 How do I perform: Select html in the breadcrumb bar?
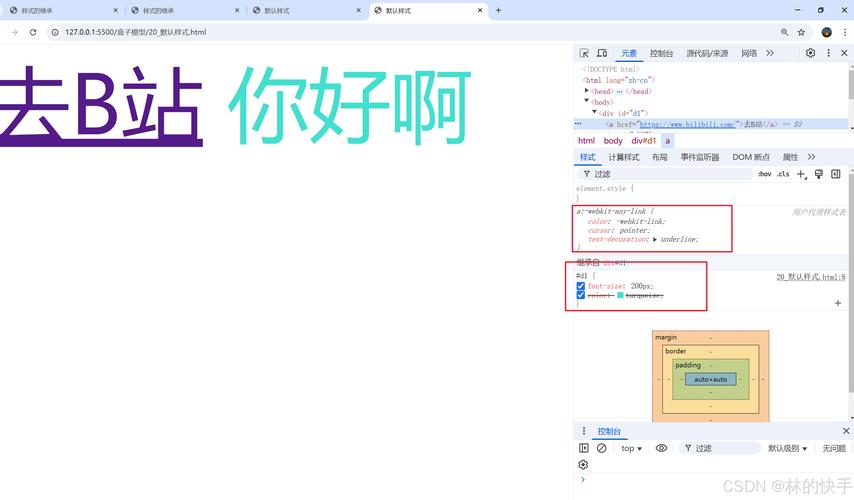point(587,141)
